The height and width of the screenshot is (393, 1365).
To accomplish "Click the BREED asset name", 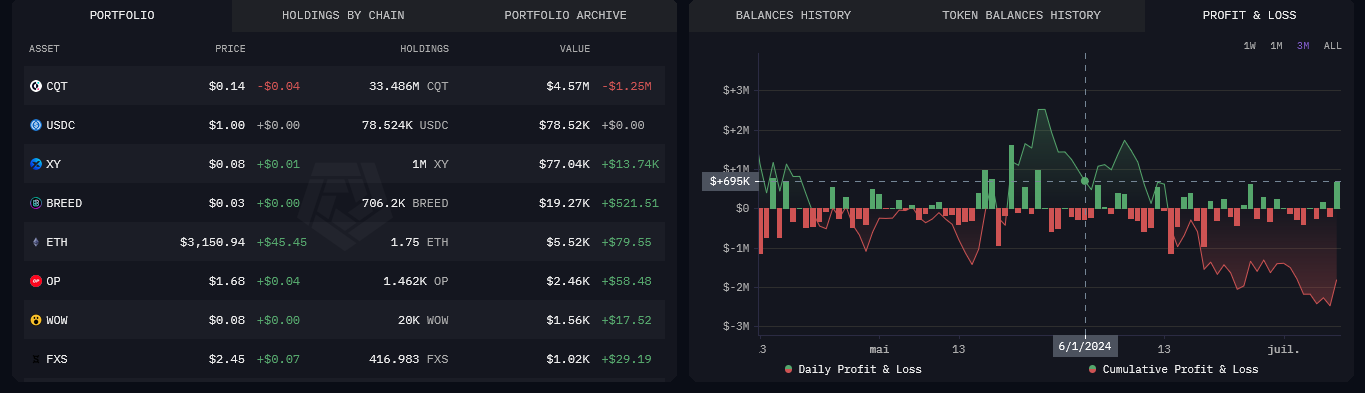I will (64, 203).
